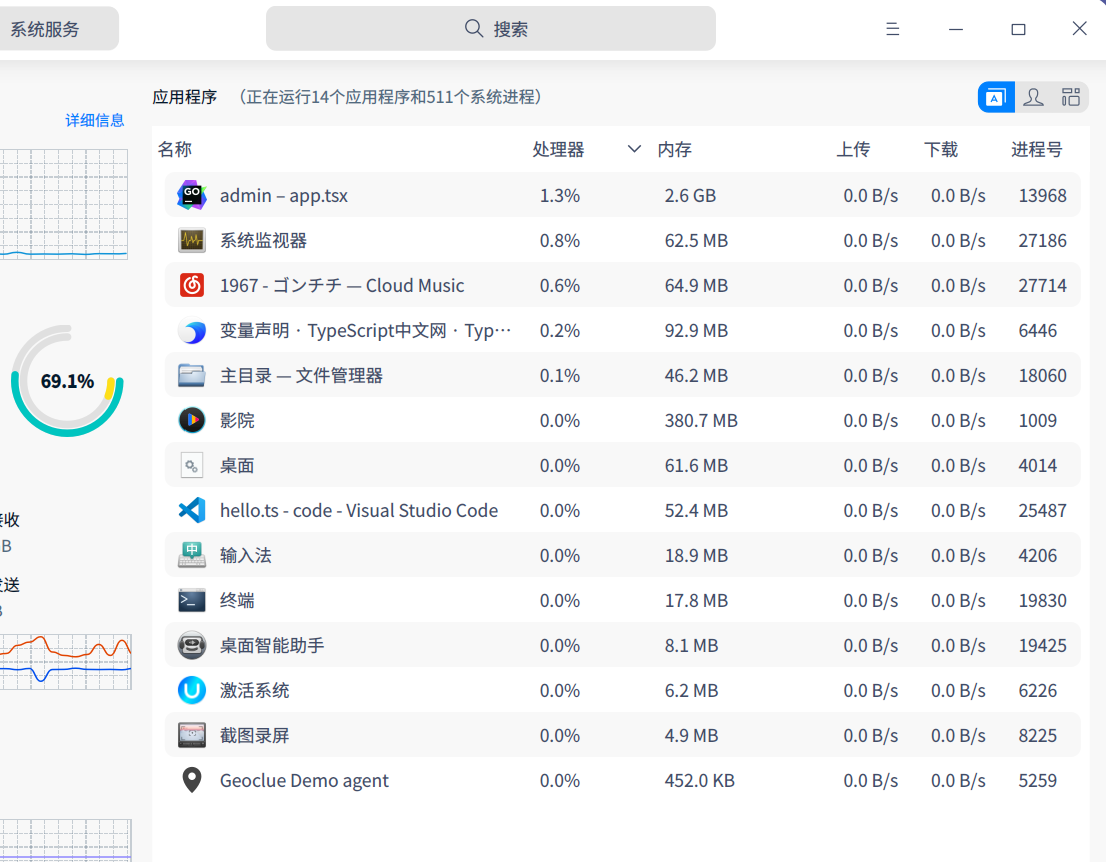Open the 详细信息 detailed info link
Image resolution: width=1106 pixels, height=862 pixels.
pyautogui.click(x=95, y=119)
